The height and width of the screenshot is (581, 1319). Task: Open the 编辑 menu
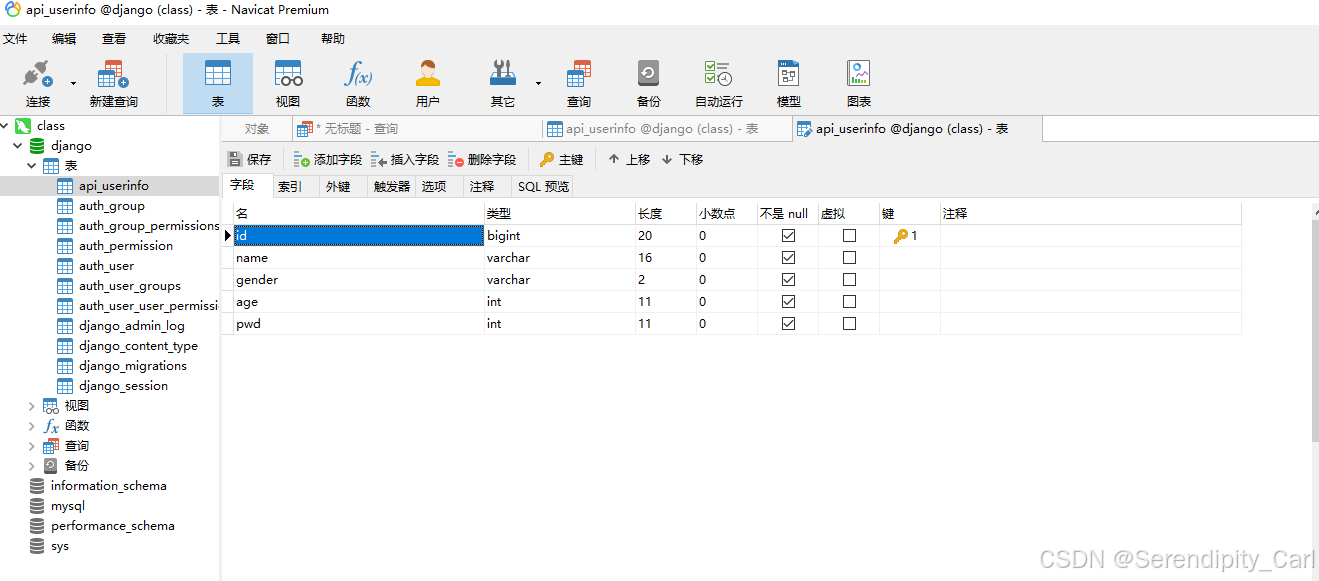point(64,39)
